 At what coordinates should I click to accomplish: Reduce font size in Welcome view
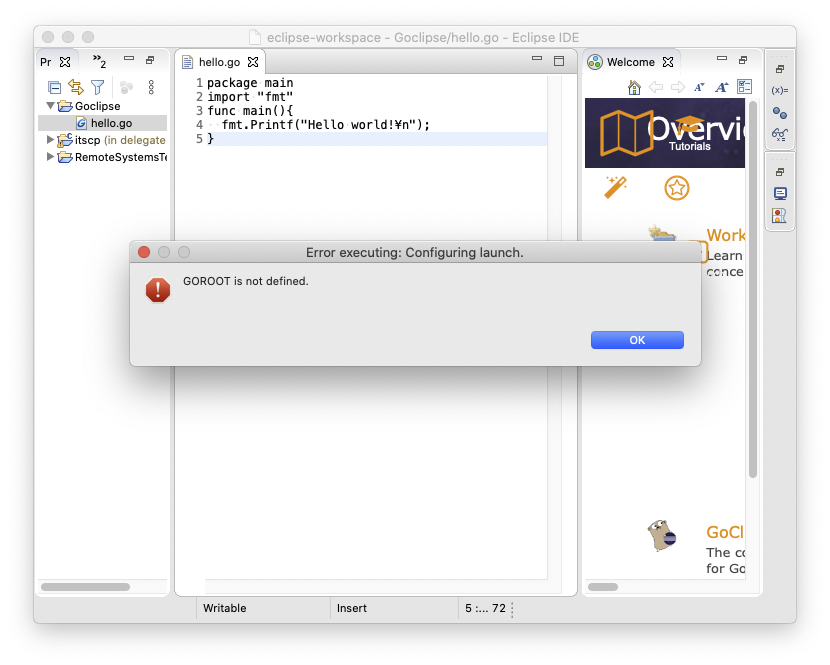click(699, 88)
